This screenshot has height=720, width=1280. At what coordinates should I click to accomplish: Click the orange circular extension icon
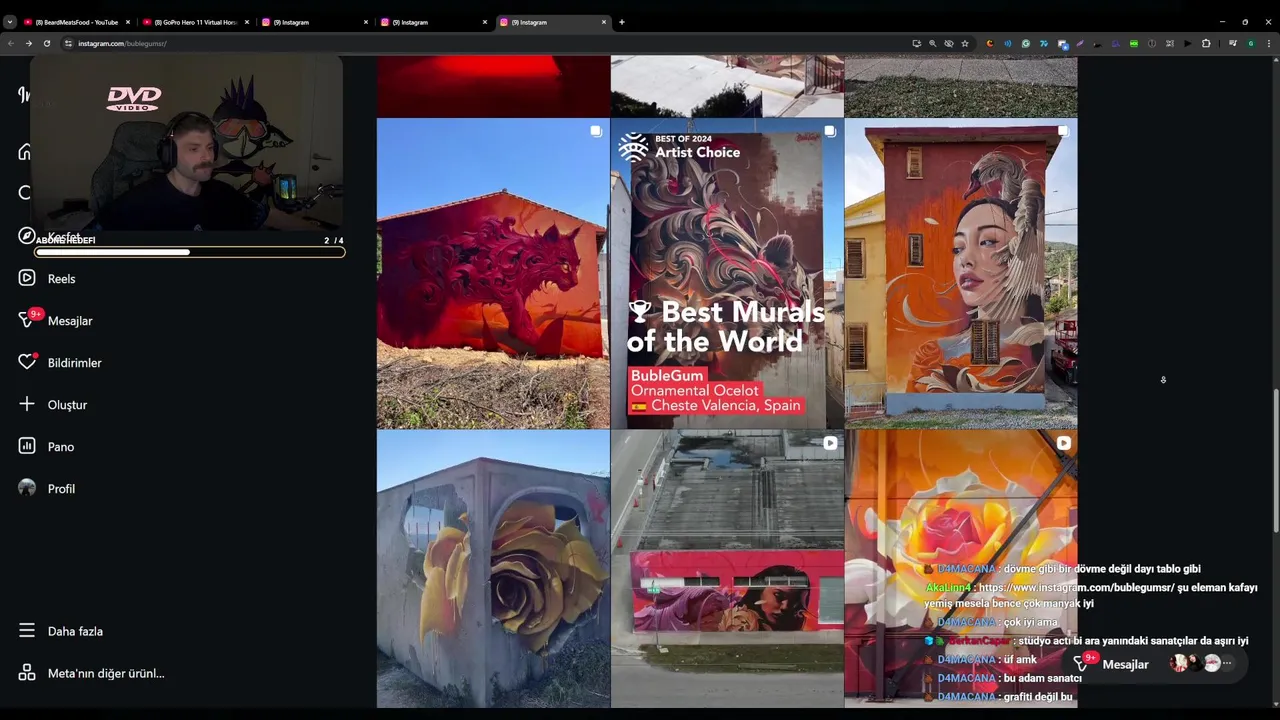(990, 43)
